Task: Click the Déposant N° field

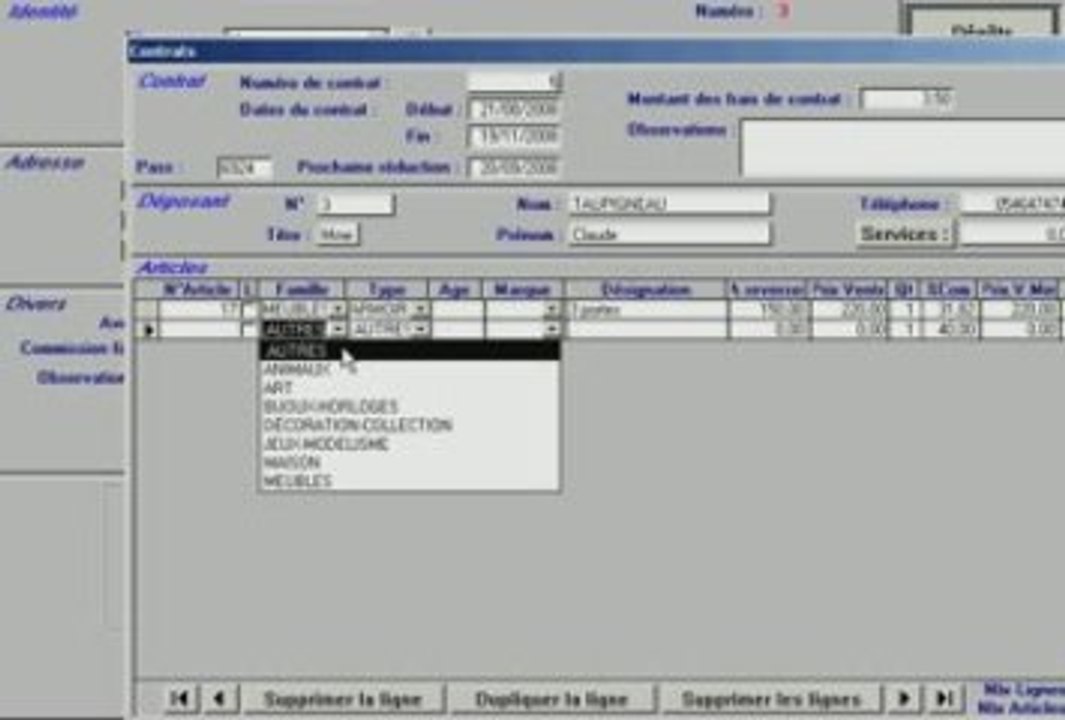Action: coord(355,204)
